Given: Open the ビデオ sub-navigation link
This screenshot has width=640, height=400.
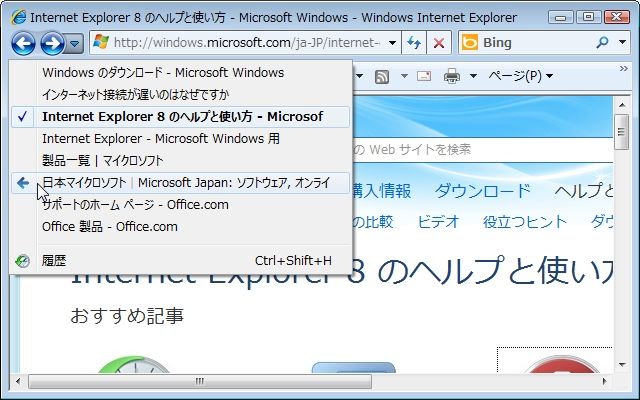Looking at the screenshot, I should (x=438, y=222).
